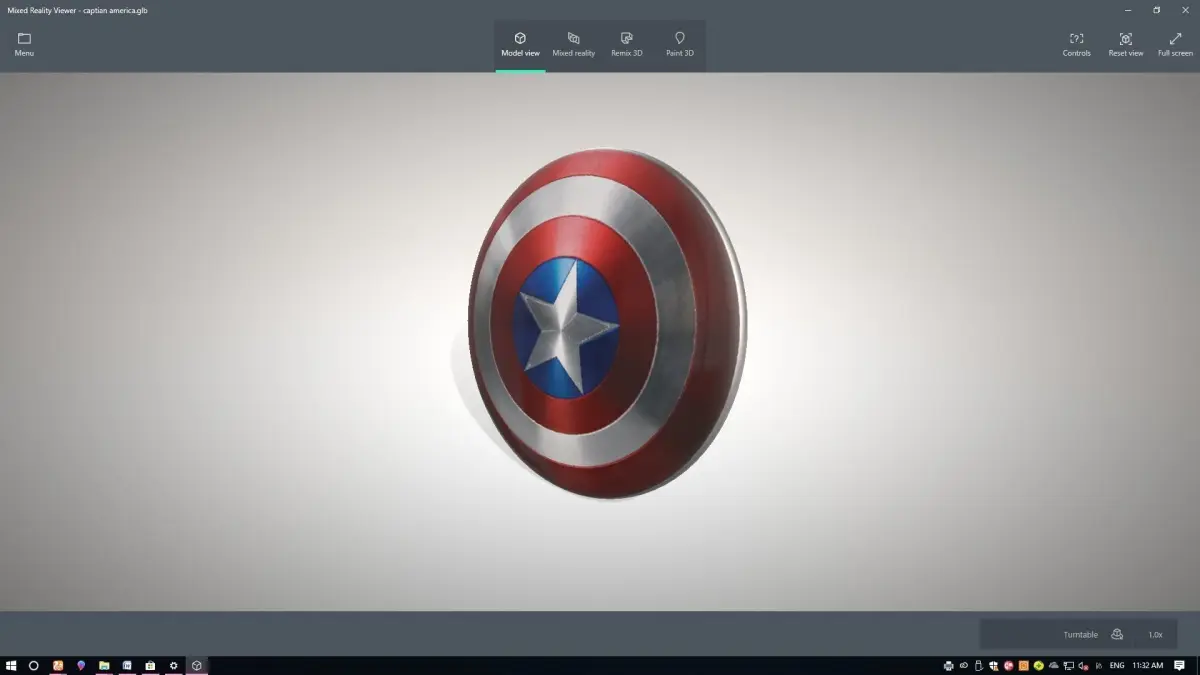Image resolution: width=1200 pixels, height=675 pixels.
Task: Toggle the Turntable animation
Action: click(x=1093, y=634)
